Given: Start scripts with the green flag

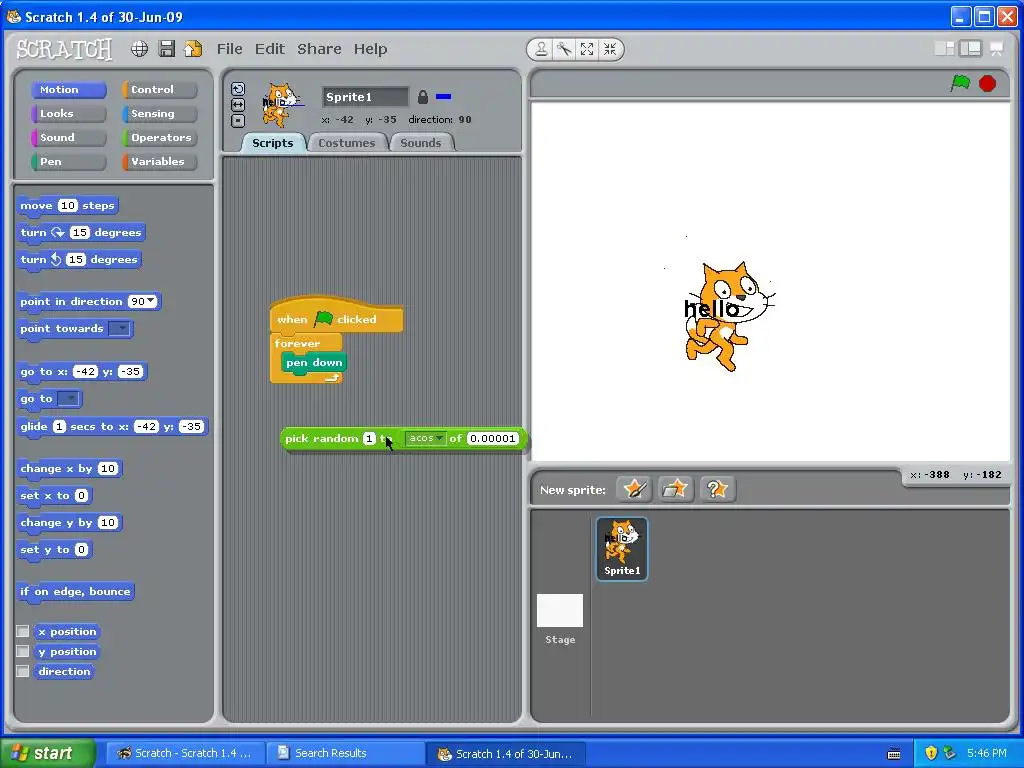Looking at the screenshot, I should point(960,83).
